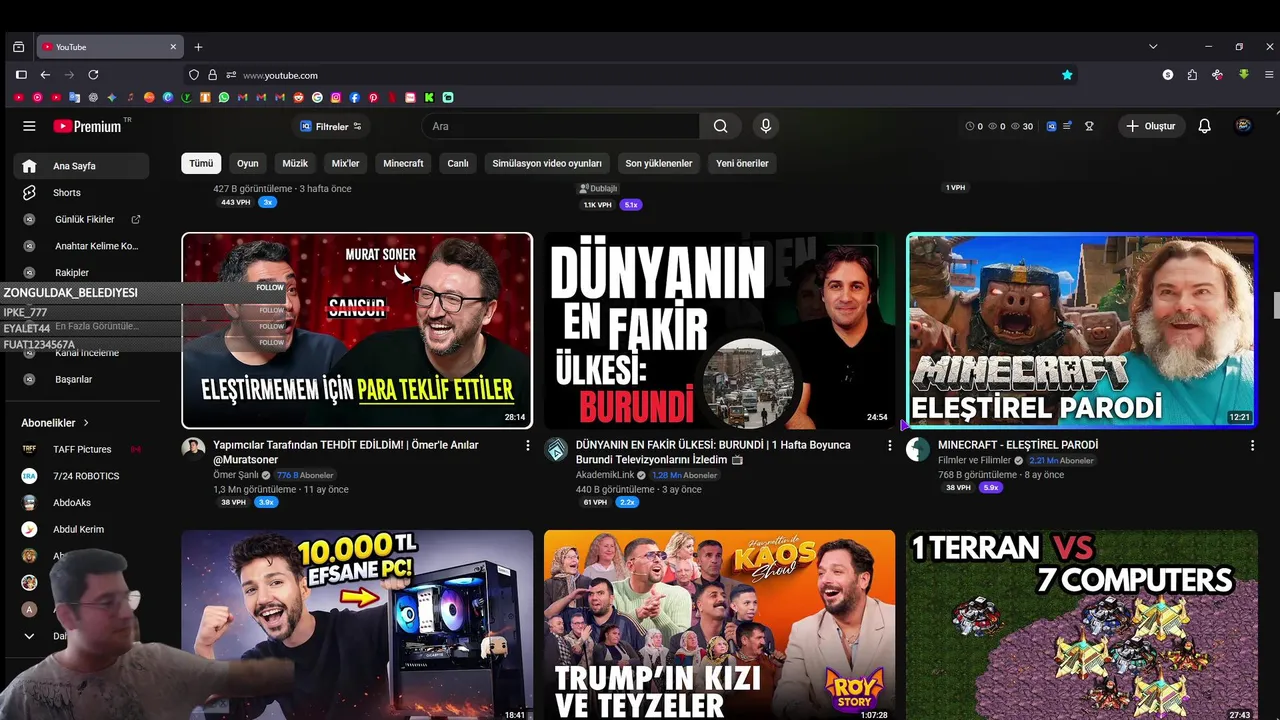Select the Yeni öneriler chip
The height and width of the screenshot is (720, 1280).
pyautogui.click(x=742, y=163)
